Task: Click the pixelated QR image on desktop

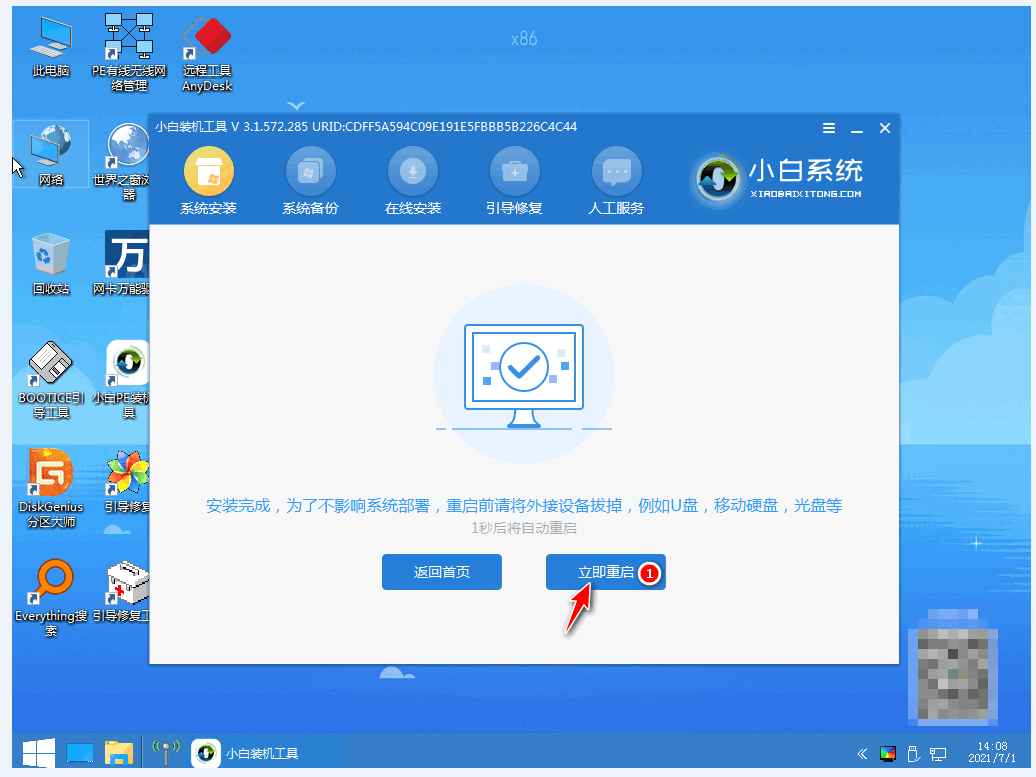Action: (x=953, y=666)
